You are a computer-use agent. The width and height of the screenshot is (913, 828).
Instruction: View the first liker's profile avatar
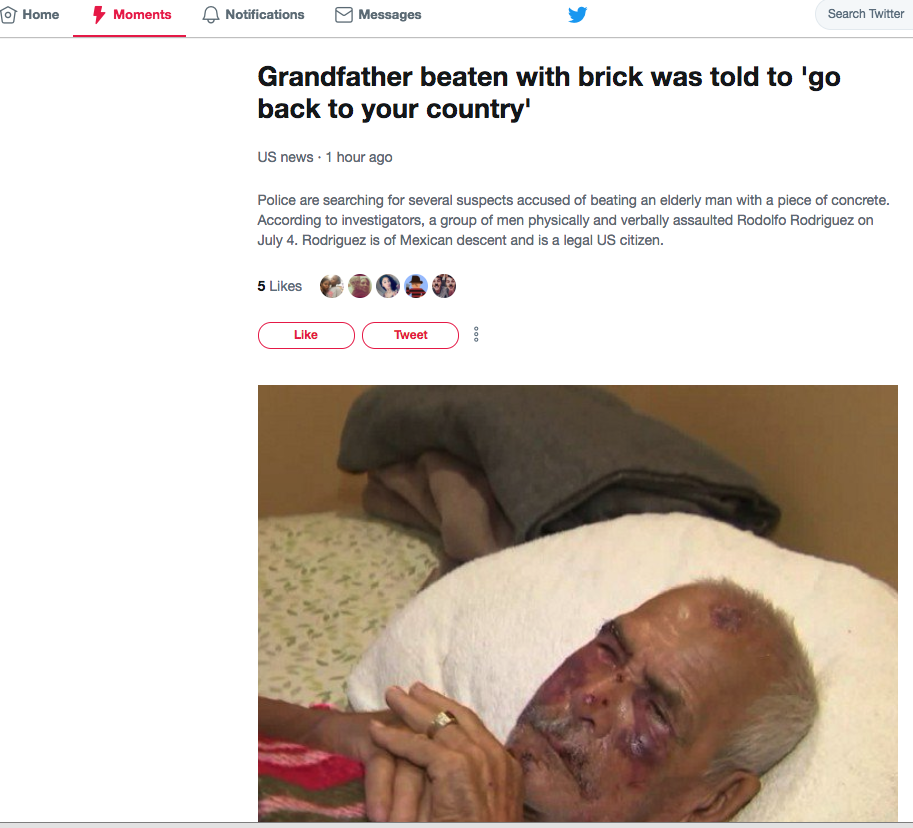(331, 286)
